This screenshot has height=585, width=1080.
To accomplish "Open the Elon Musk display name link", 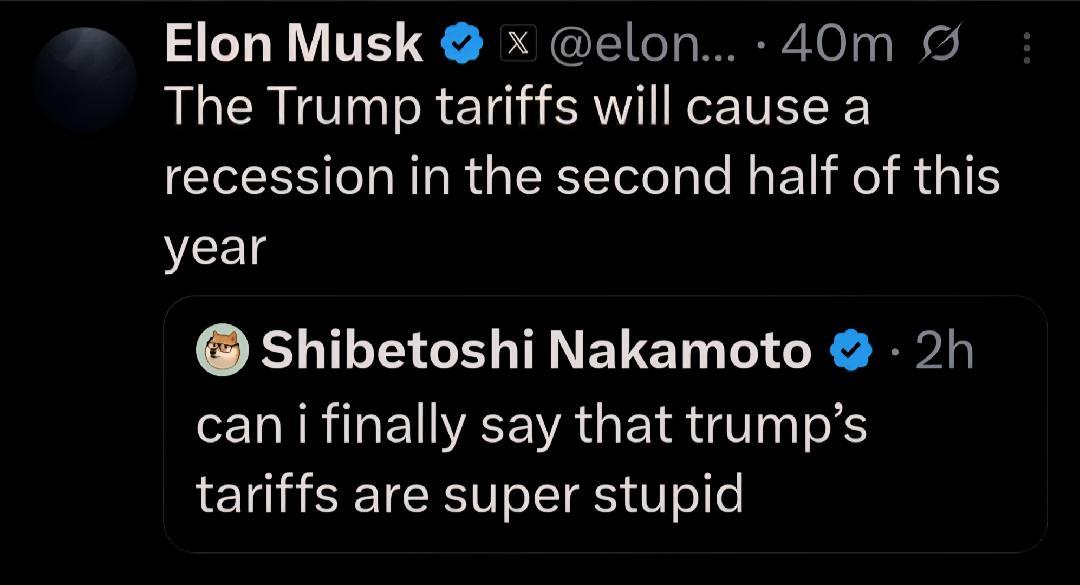I will (293, 45).
